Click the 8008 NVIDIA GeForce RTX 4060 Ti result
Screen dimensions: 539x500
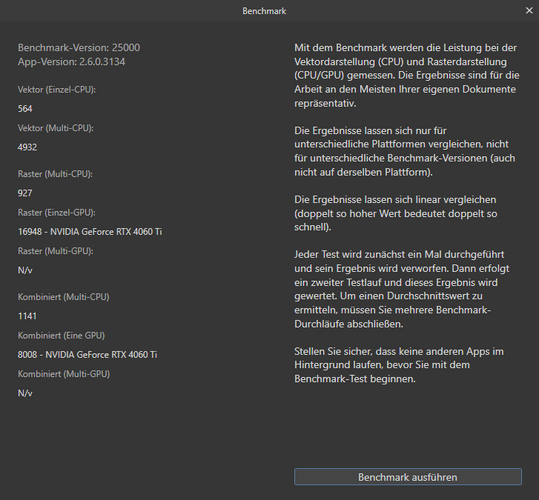coord(87,355)
